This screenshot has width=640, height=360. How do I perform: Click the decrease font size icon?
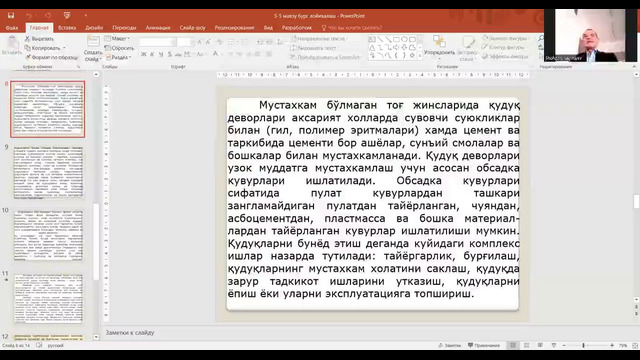click(209, 42)
